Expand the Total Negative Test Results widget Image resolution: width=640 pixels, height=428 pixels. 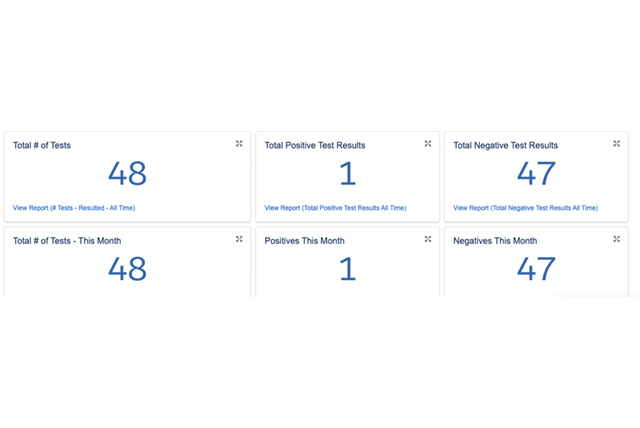(616, 144)
